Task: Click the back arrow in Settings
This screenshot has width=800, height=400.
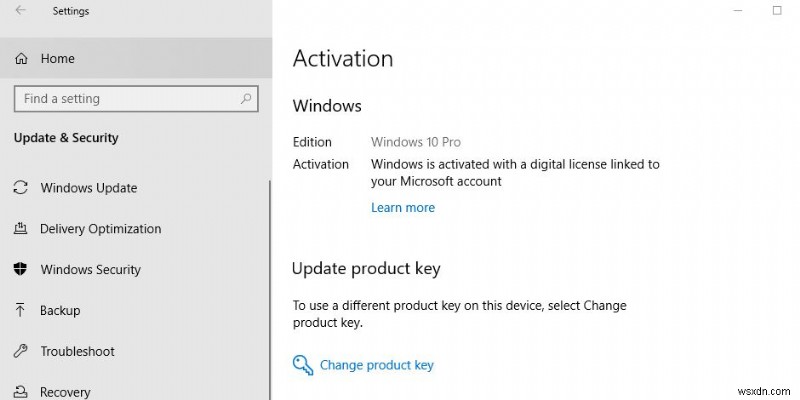Action: click(20, 10)
